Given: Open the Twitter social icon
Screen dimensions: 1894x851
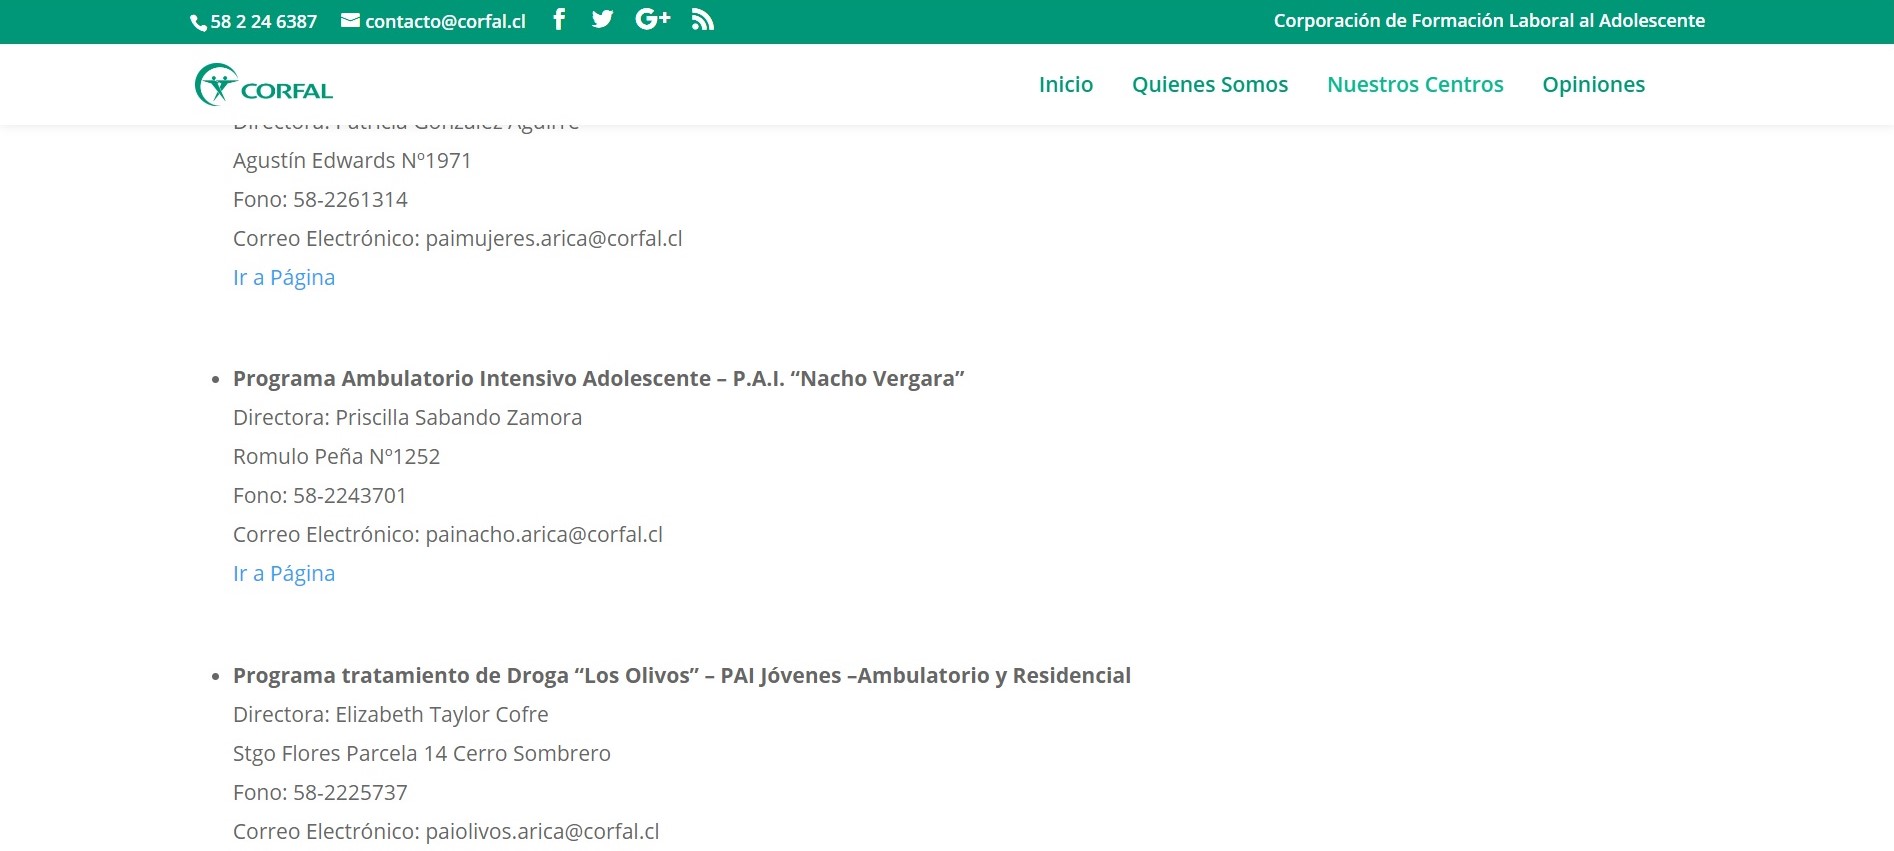Looking at the screenshot, I should [x=602, y=20].
